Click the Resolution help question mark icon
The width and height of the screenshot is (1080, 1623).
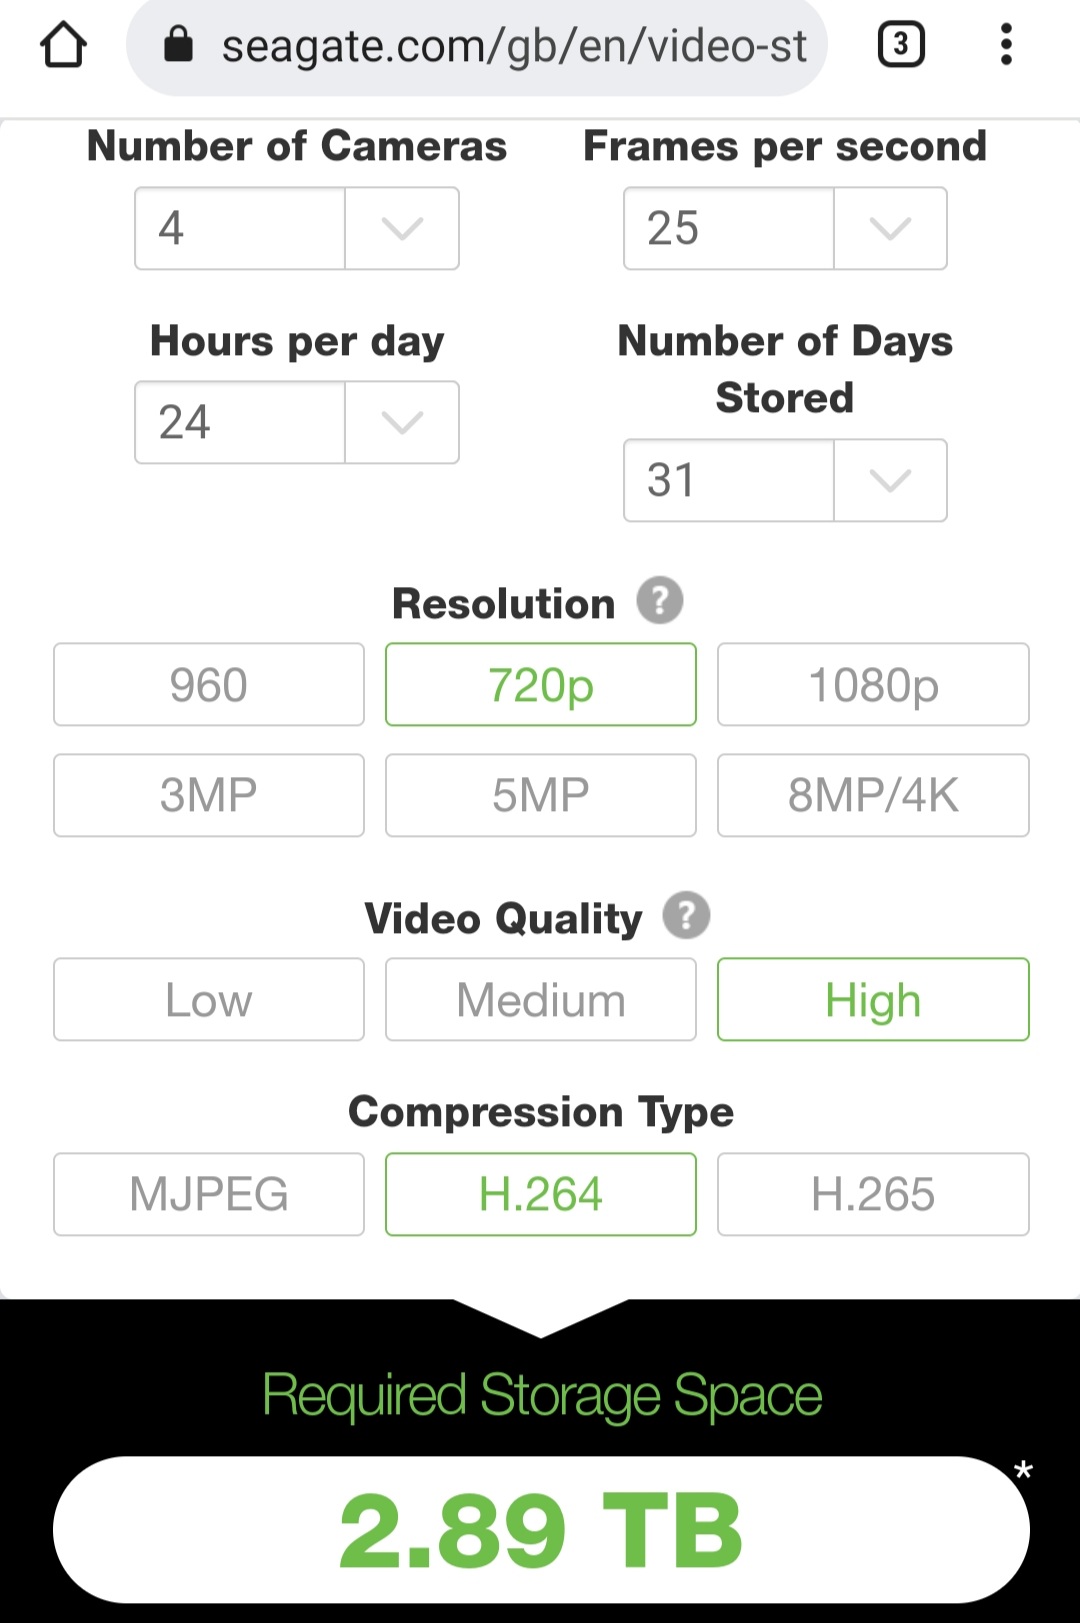660,601
